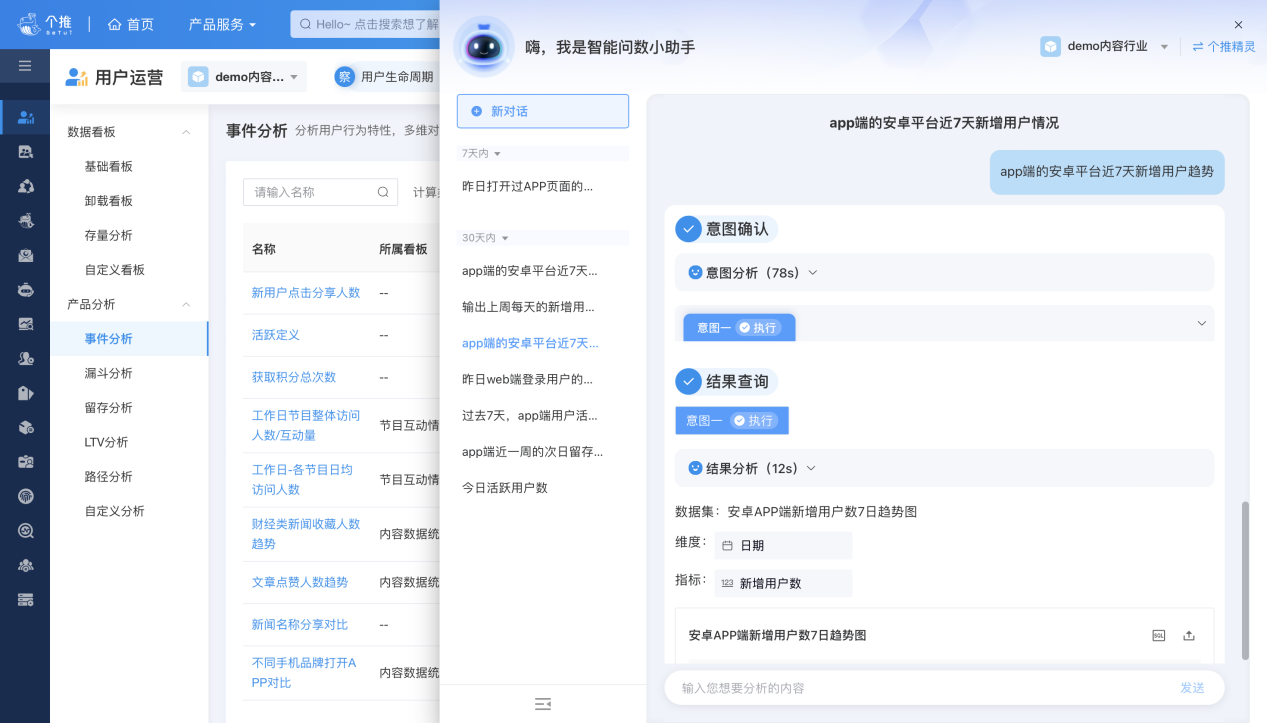
Task: Go to 首页 in the top navigation
Action: (130, 24)
